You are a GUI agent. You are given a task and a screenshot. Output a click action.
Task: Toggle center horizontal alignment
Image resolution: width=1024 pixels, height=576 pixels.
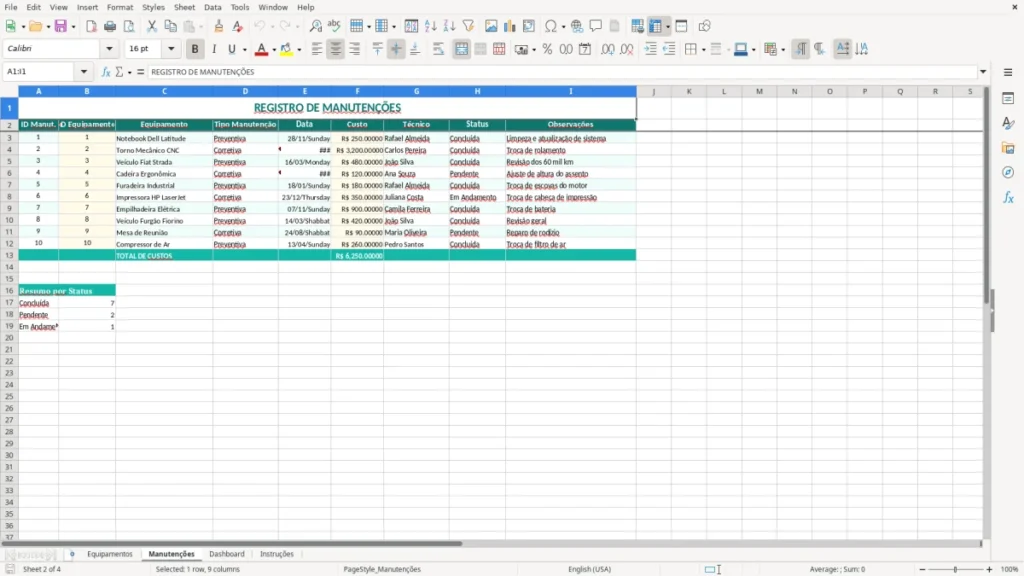336,49
